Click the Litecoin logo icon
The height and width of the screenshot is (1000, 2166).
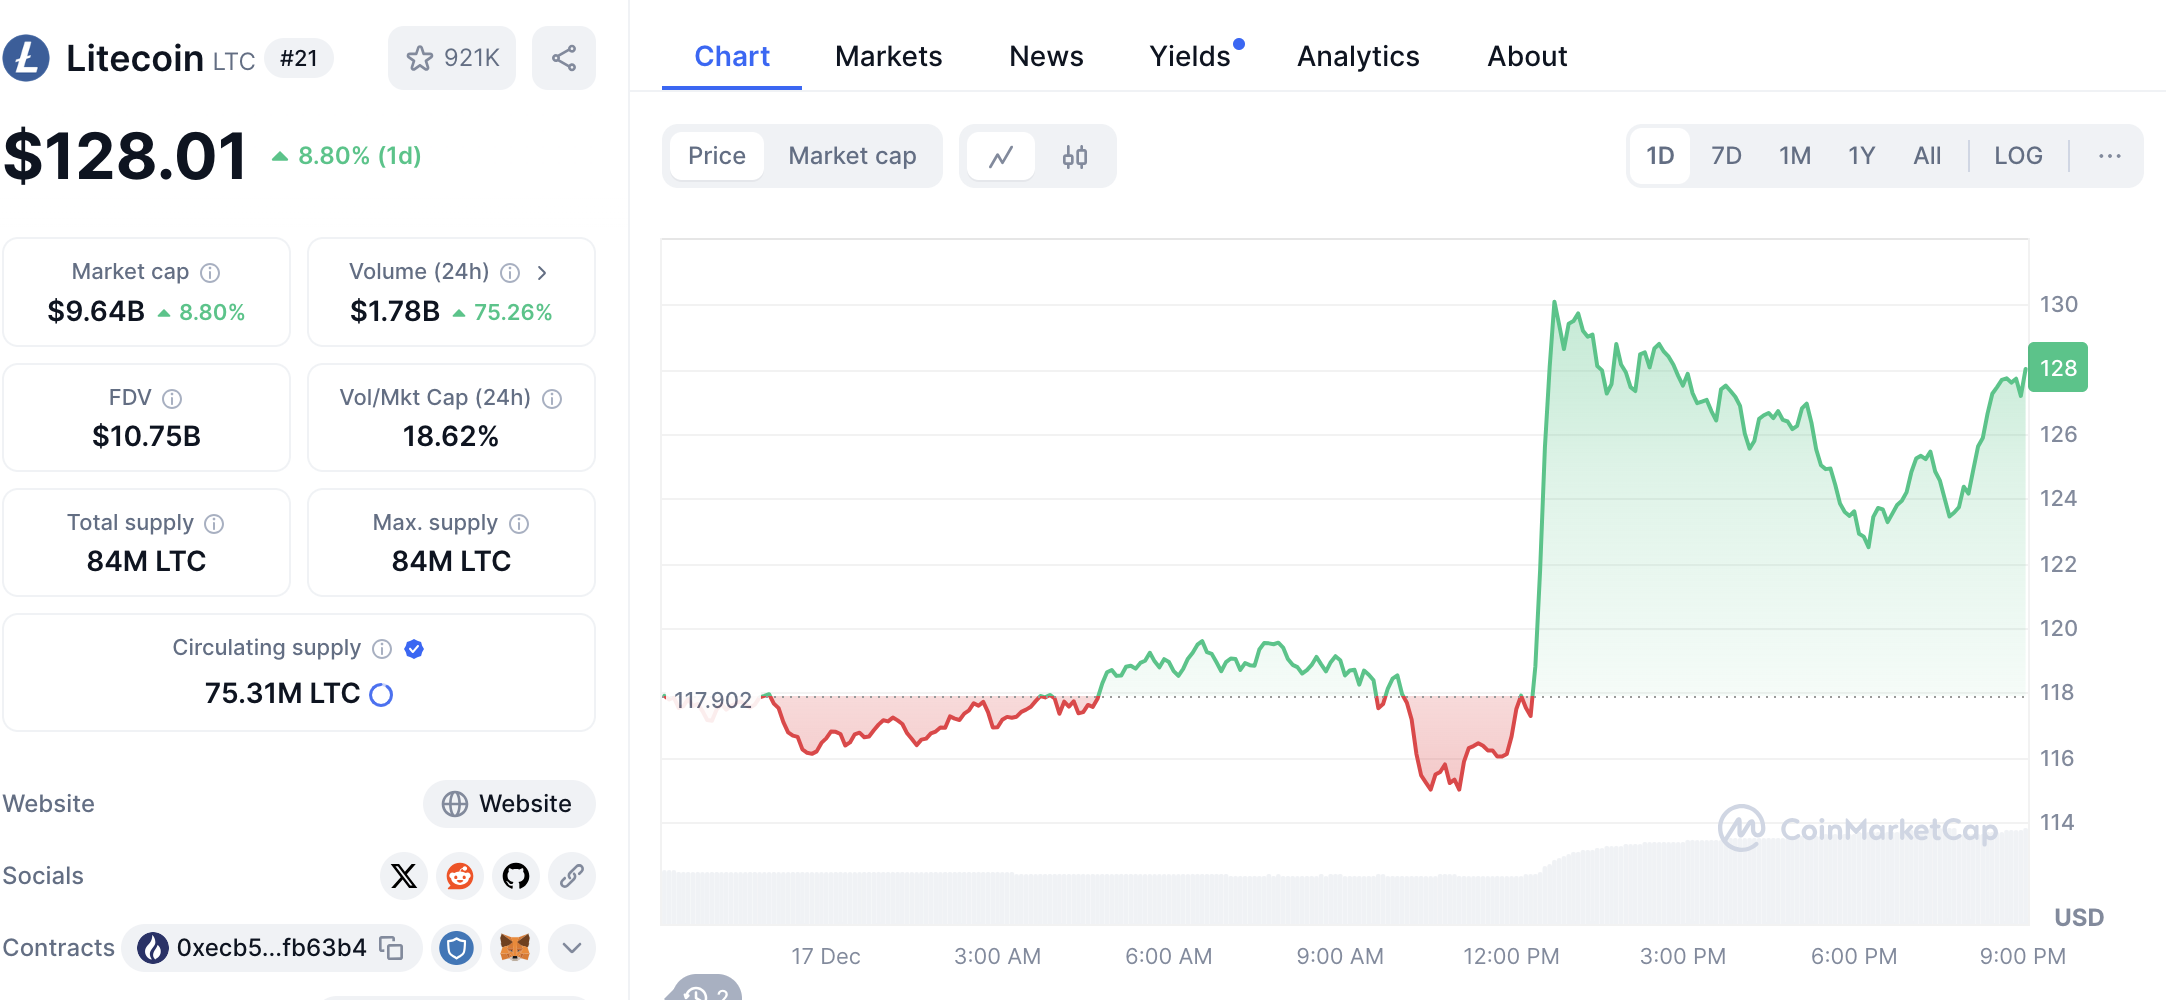pos(26,58)
